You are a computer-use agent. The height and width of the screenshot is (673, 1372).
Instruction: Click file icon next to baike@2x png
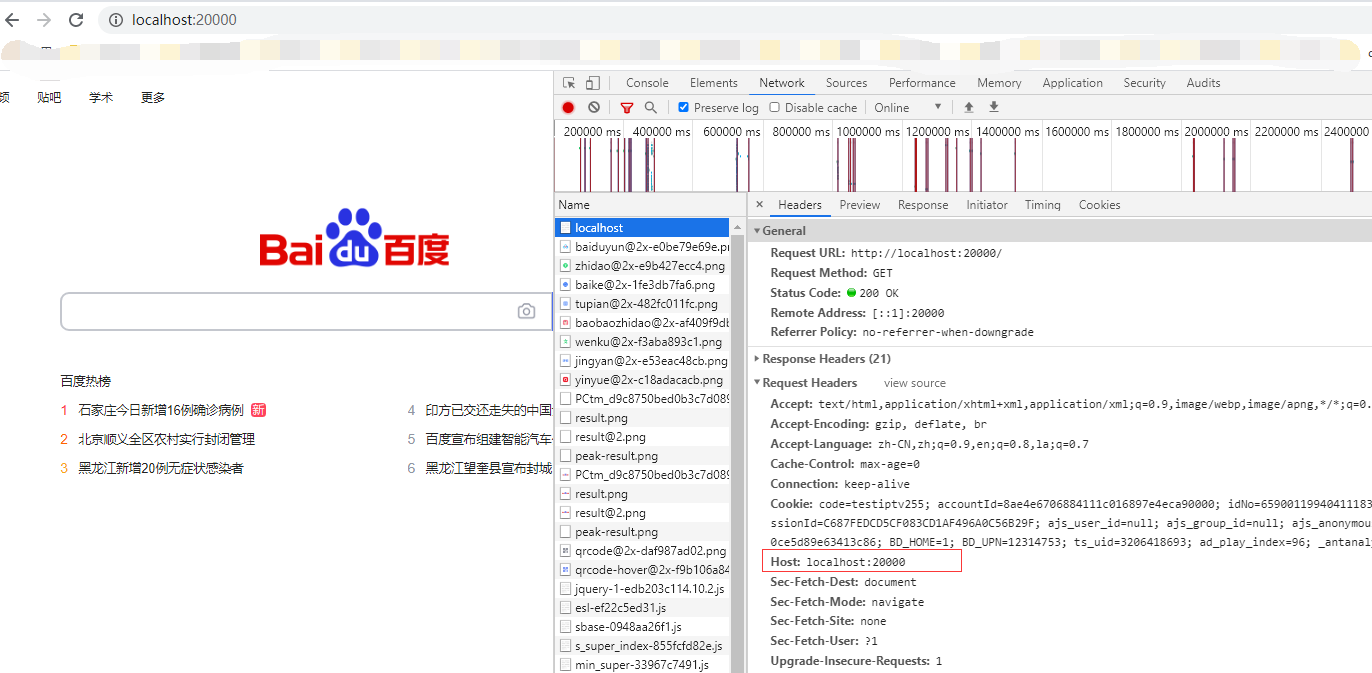pos(565,285)
